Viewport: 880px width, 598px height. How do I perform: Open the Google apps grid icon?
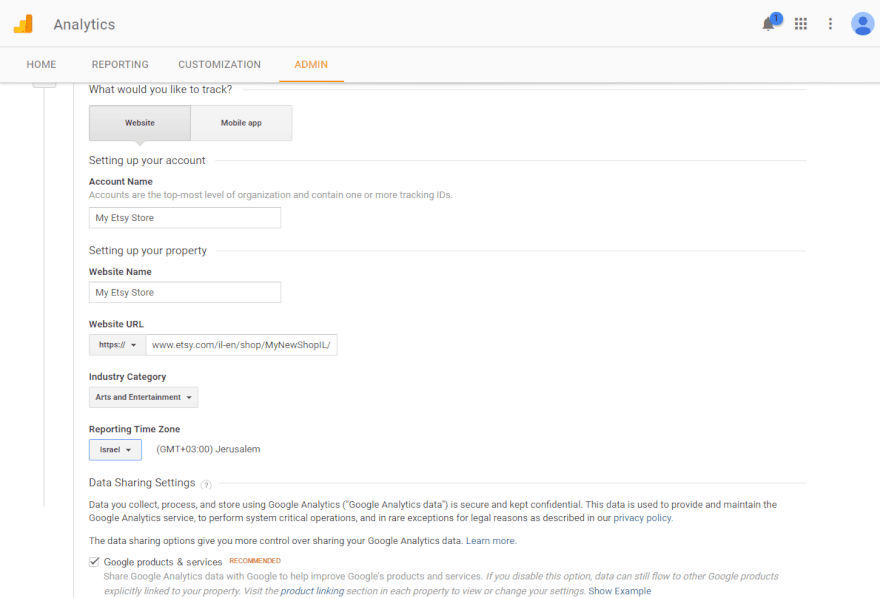pyautogui.click(x=801, y=24)
